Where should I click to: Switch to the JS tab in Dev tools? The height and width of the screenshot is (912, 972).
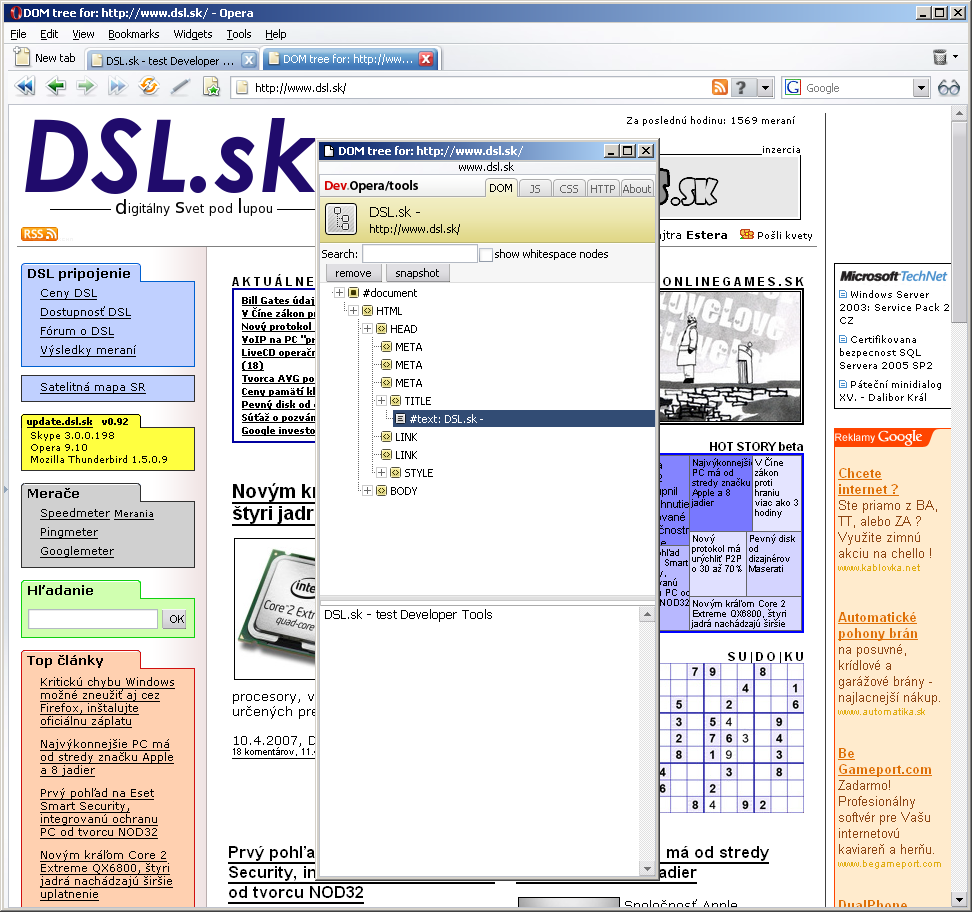coord(535,188)
